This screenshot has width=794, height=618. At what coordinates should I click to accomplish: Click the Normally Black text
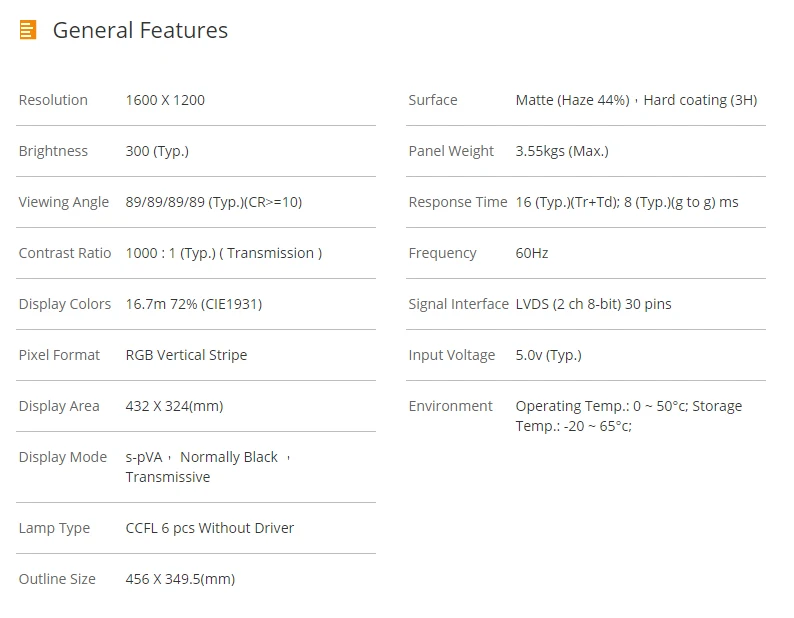click(x=229, y=457)
